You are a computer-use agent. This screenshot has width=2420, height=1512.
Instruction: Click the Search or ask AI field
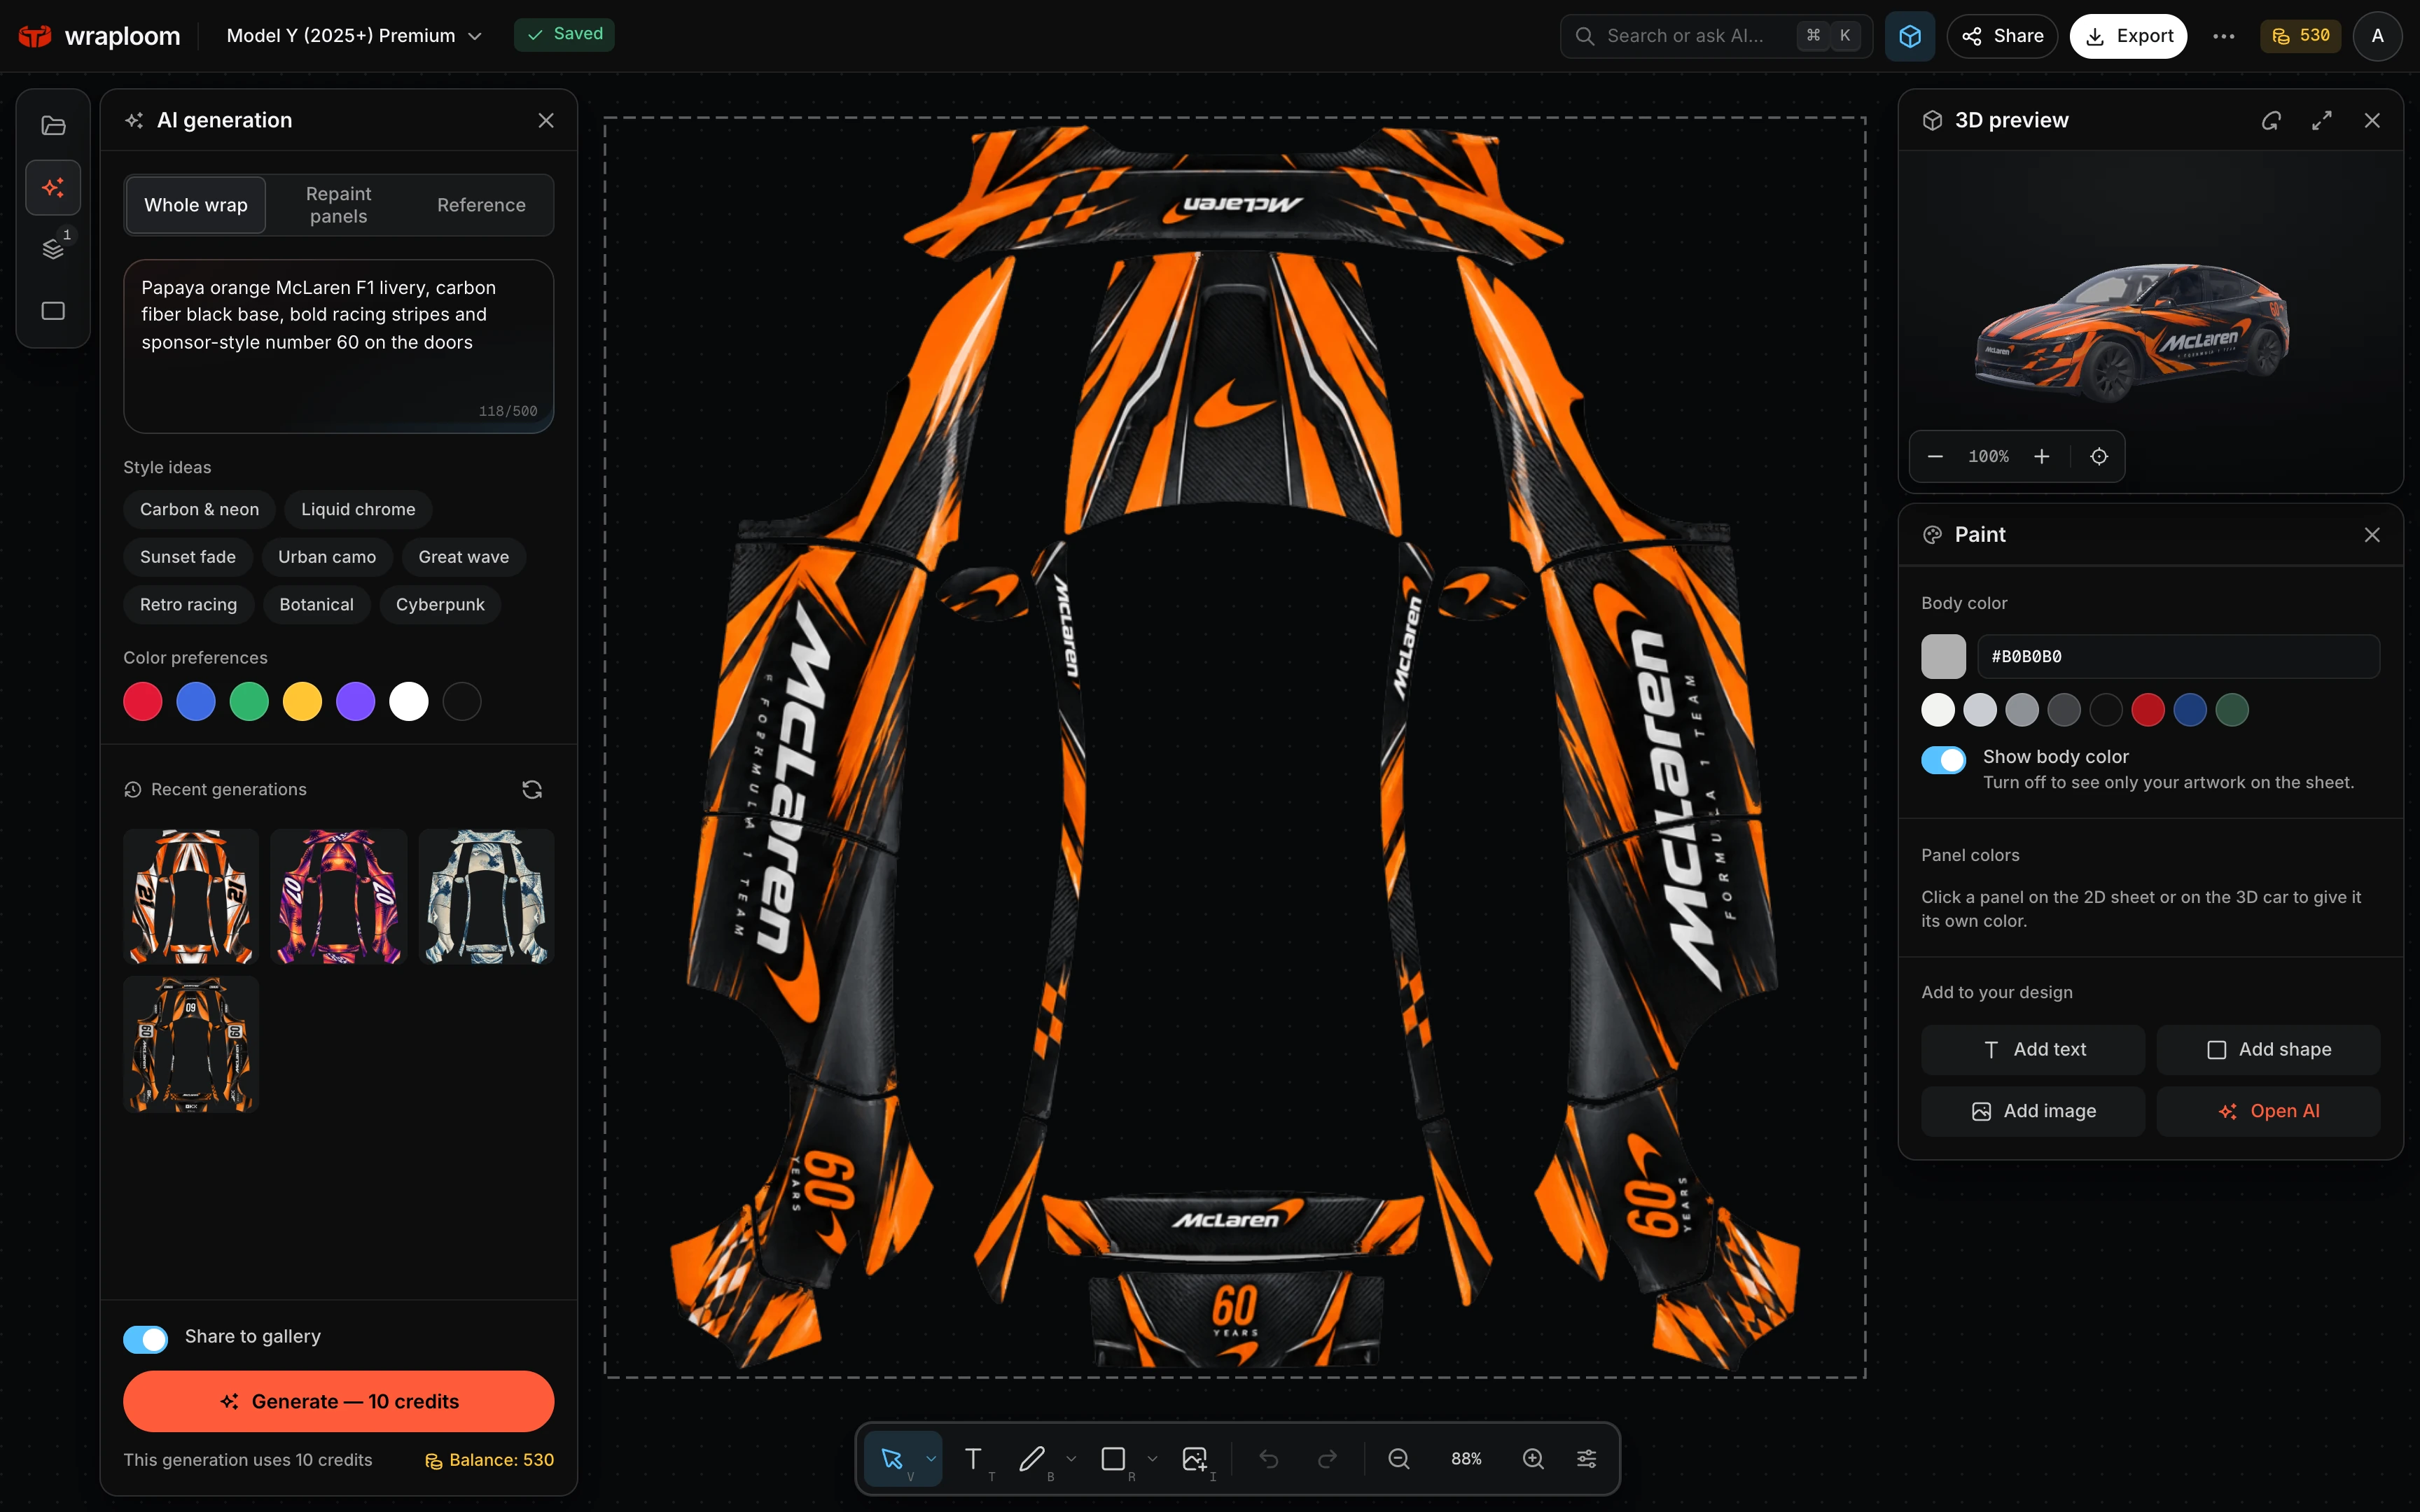click(x=1716, y=36)
